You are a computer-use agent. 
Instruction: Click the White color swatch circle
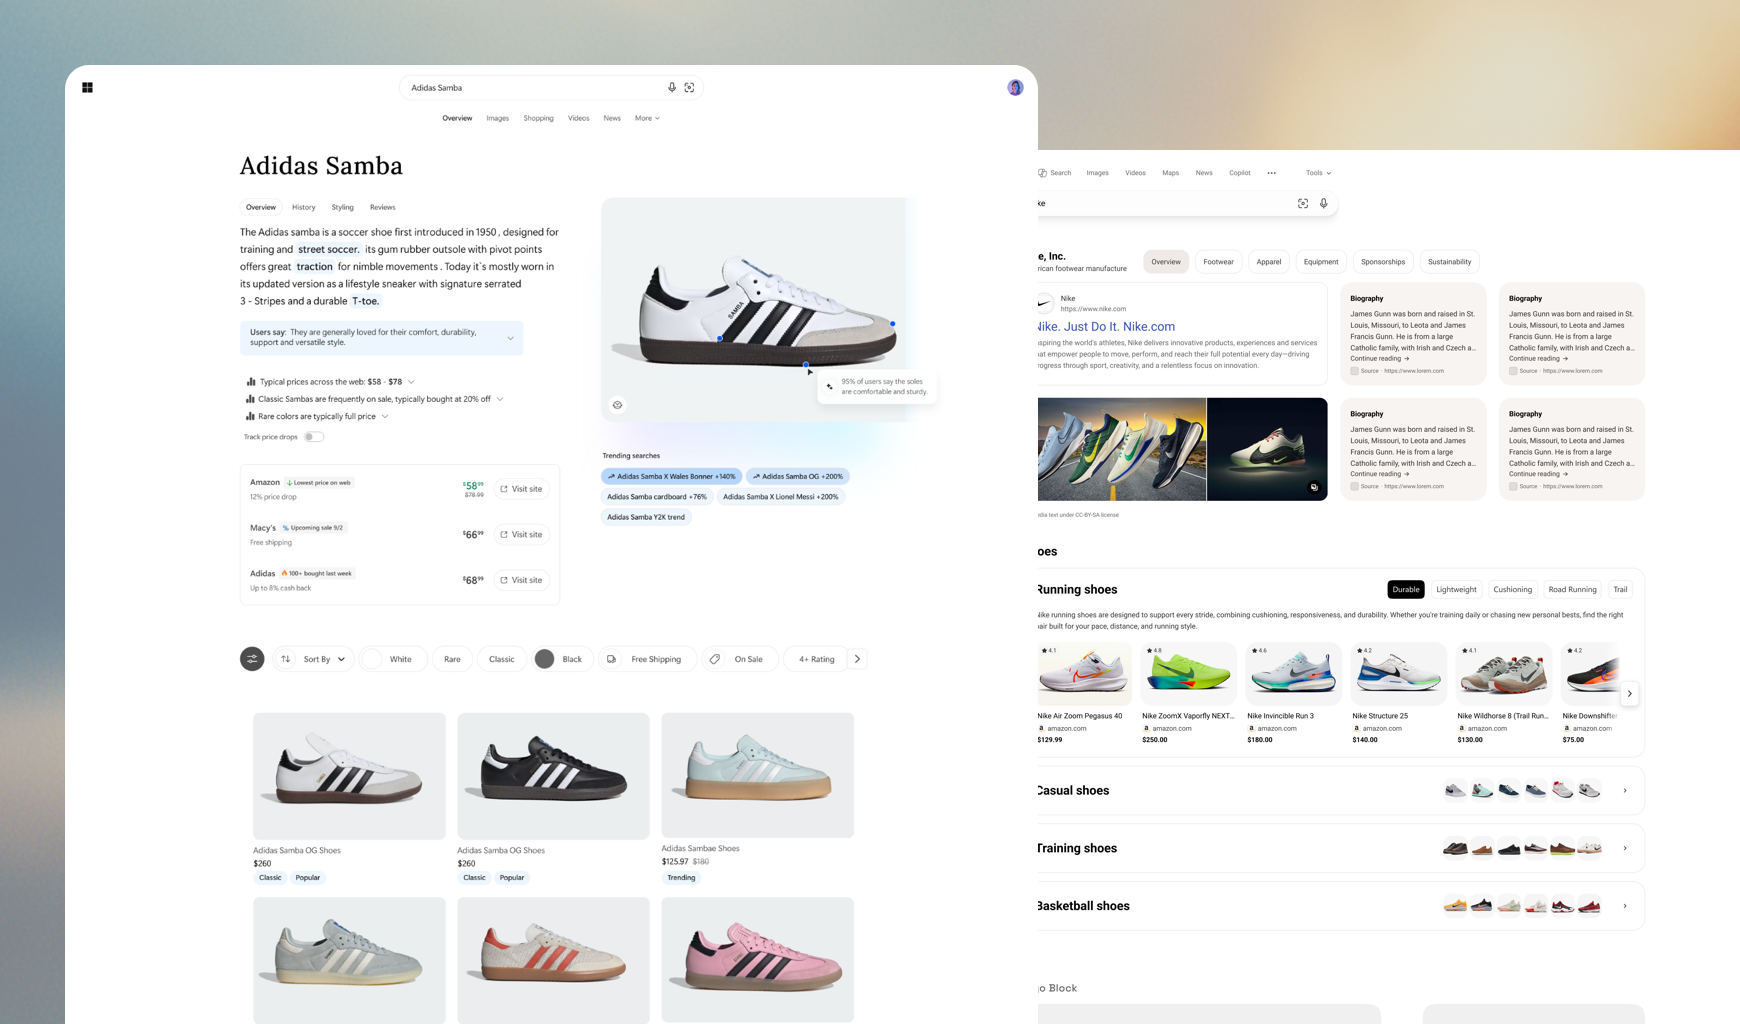pos(372,659)
